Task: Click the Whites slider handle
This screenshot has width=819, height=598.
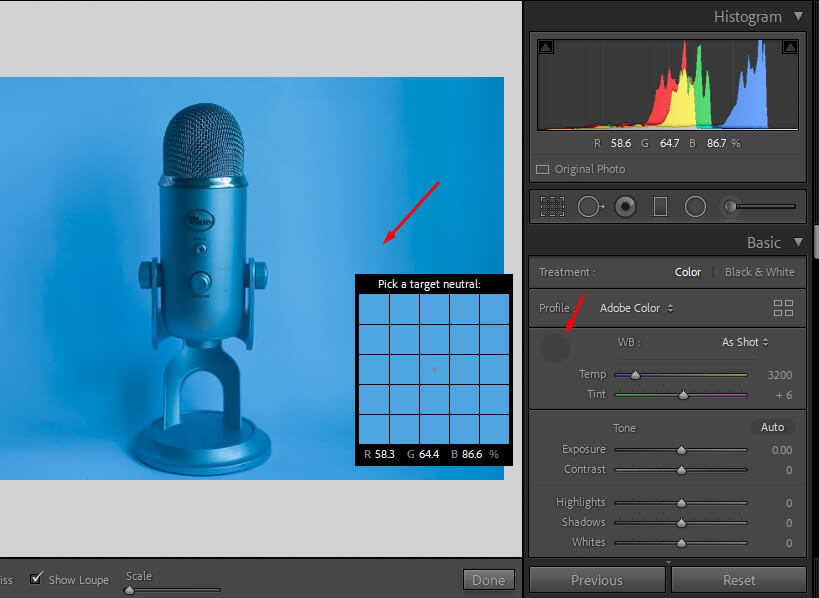Action: pos(681,543)
